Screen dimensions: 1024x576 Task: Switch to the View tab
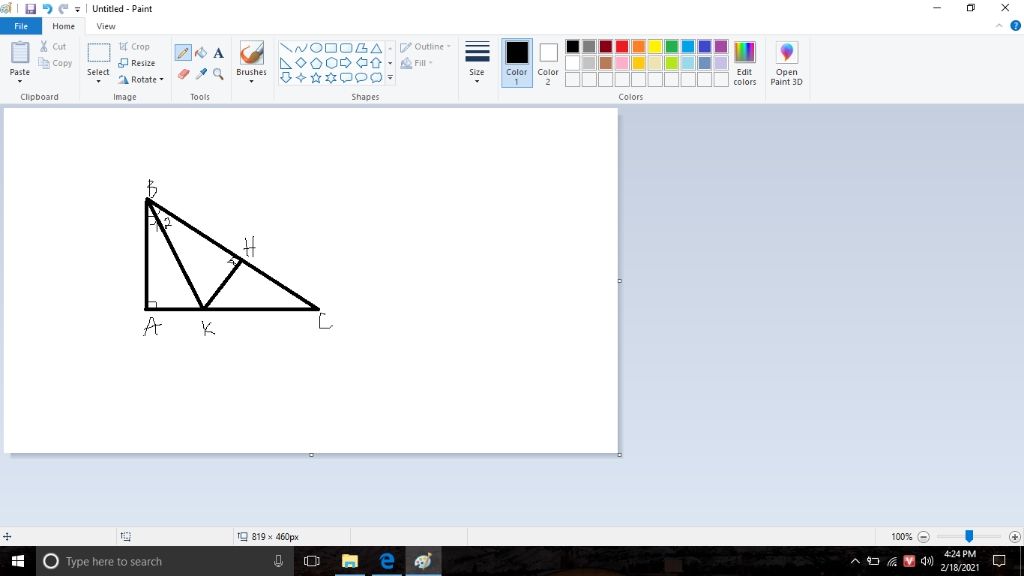(106, 26)
